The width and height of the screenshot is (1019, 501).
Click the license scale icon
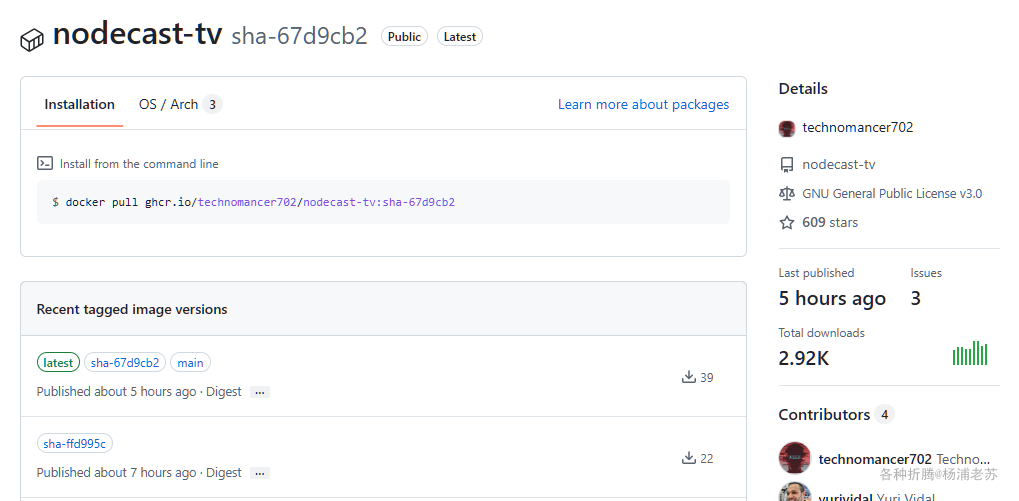pos(787,194)
